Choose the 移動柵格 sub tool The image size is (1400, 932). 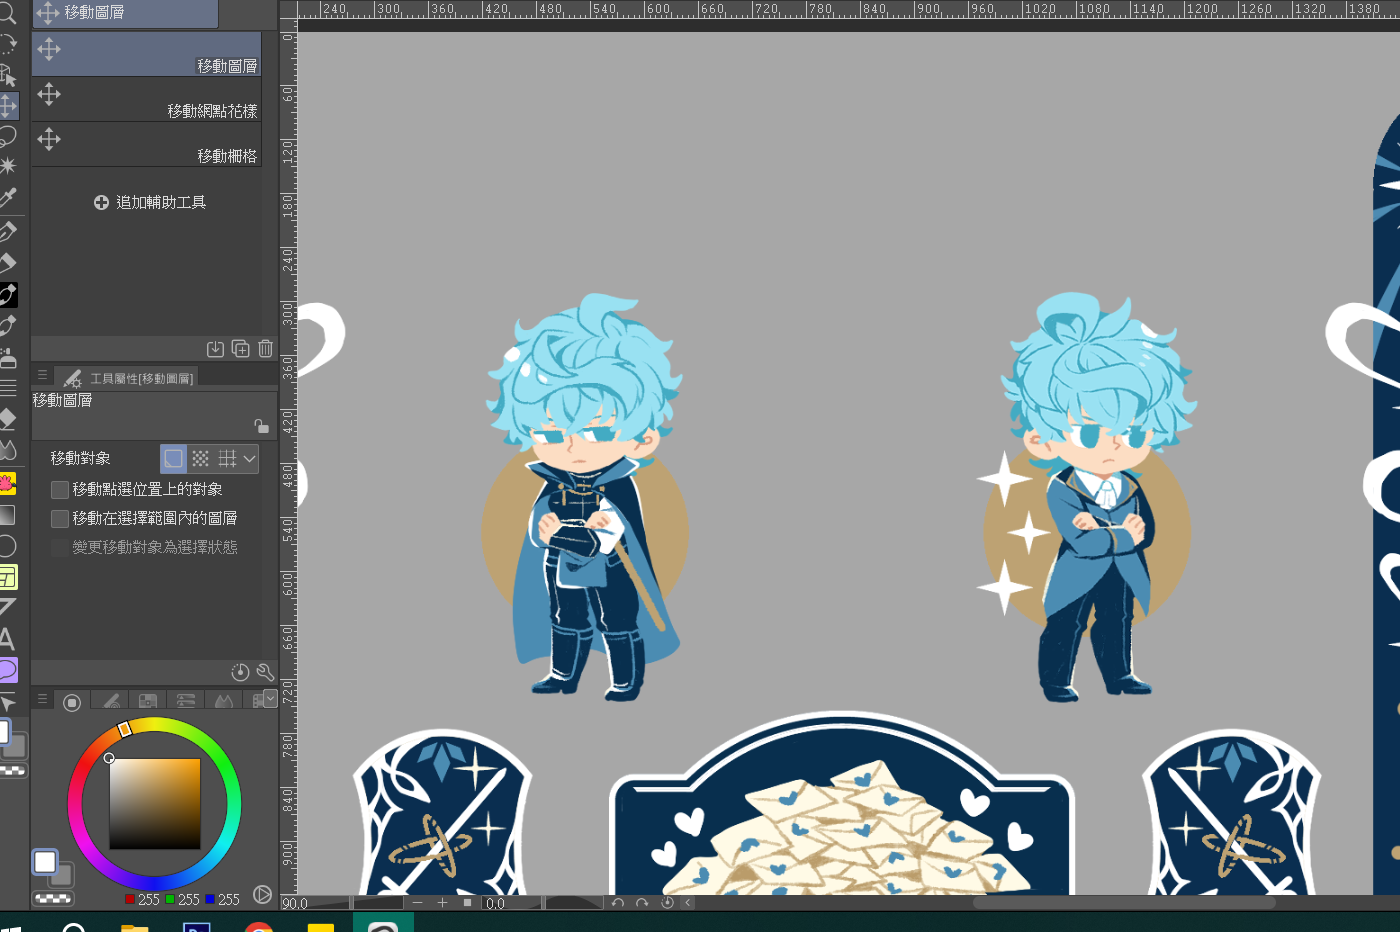tap(146, 145)
